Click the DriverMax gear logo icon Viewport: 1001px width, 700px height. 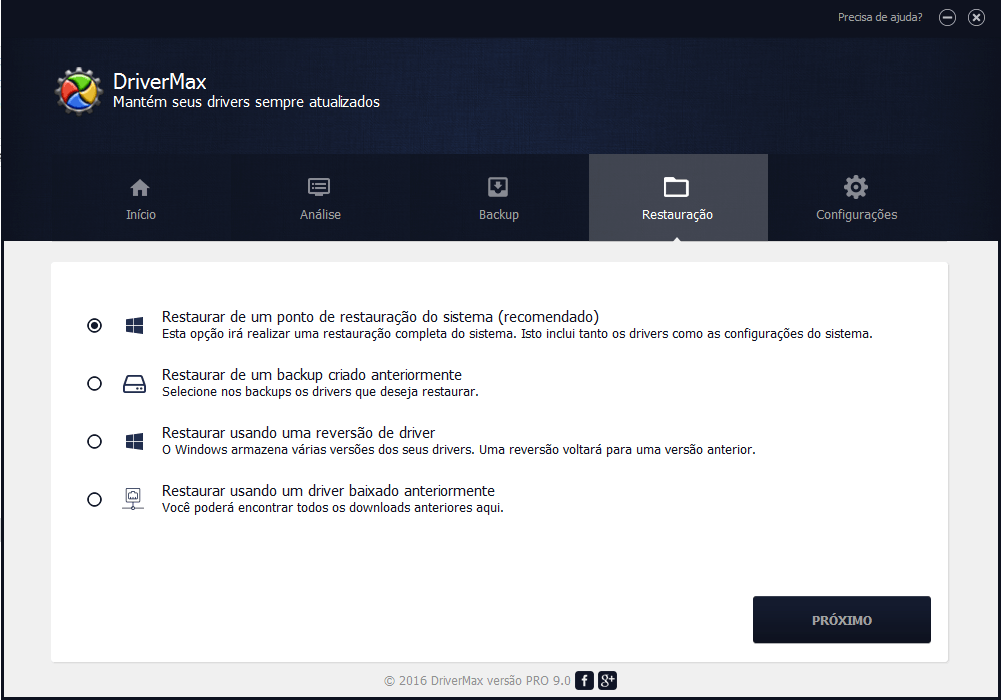pos(77,91)
